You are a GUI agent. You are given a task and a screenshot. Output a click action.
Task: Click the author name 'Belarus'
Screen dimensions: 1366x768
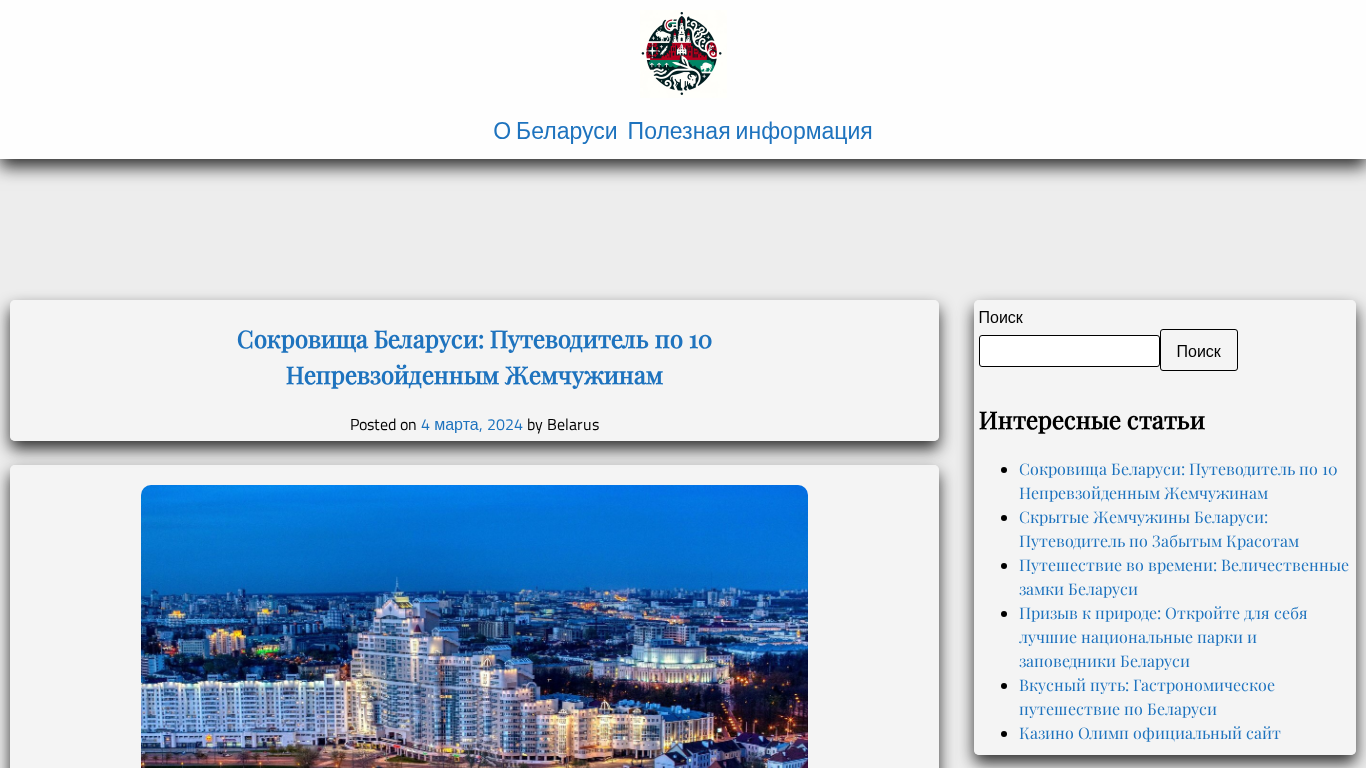click(x=572, y=425)
